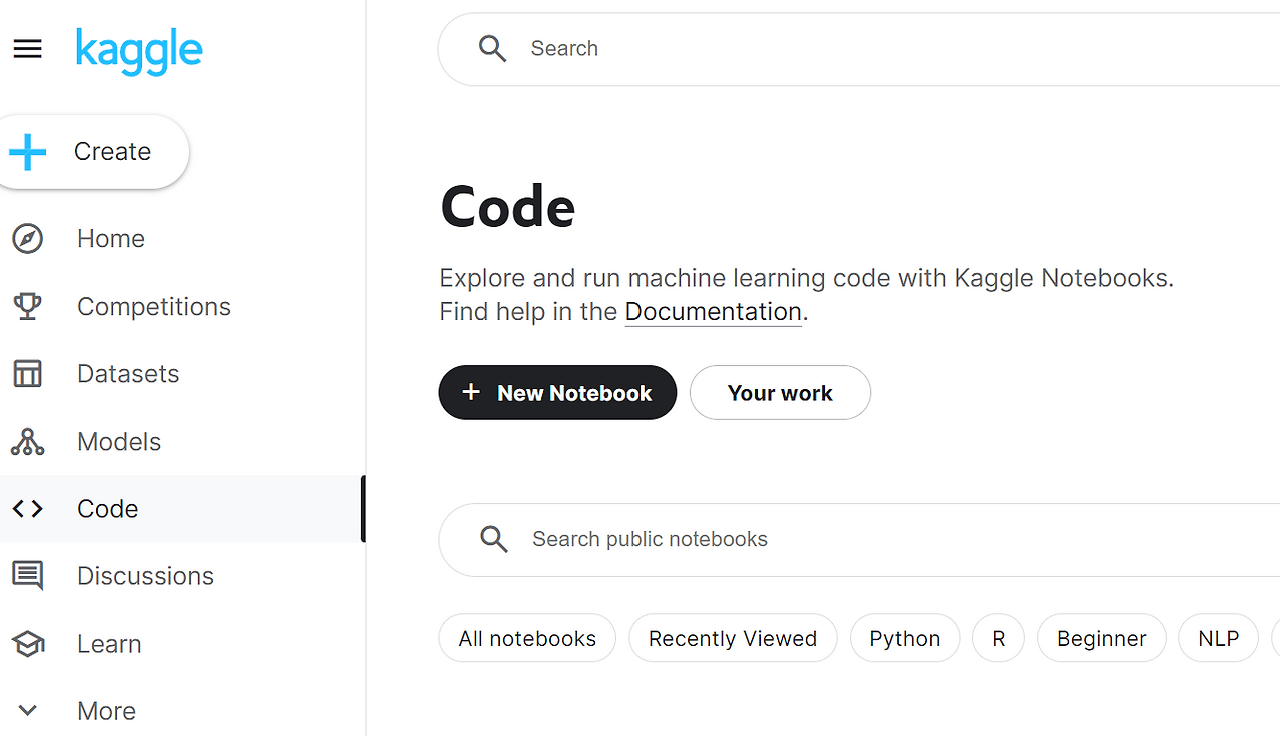This screenshot has height=736, width=1280.
Task: Create a New Notebook
Action: click(x=557, y=392)
